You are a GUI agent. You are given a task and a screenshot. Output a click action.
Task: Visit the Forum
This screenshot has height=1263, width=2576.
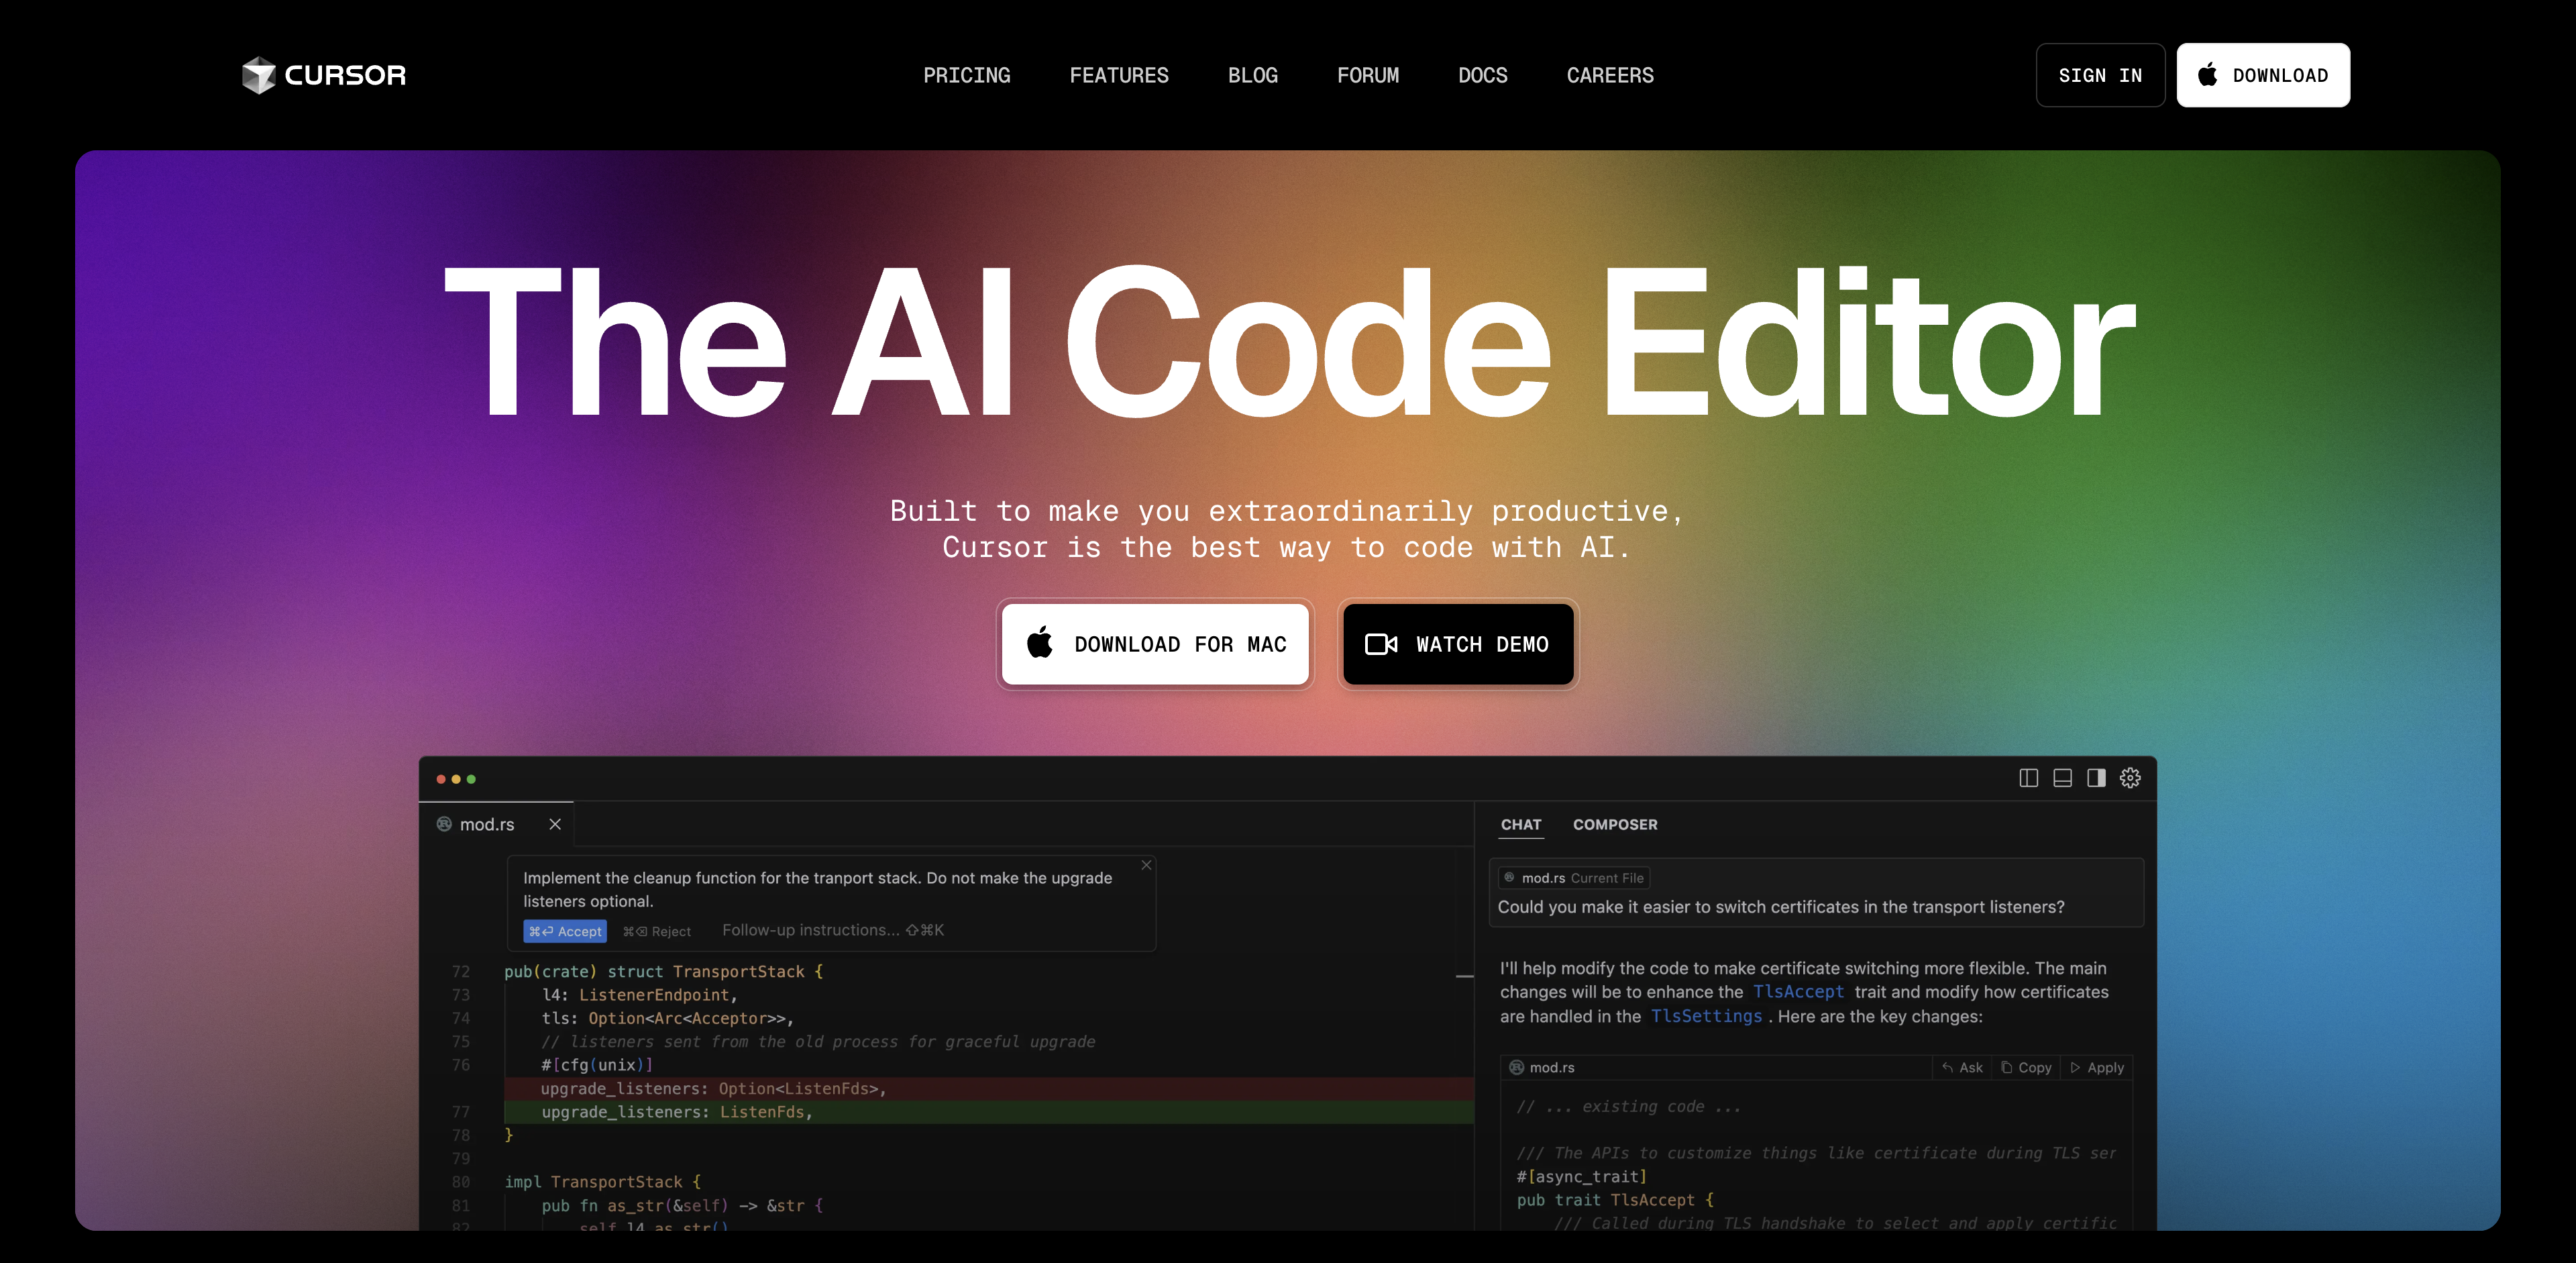[1368, 75]
